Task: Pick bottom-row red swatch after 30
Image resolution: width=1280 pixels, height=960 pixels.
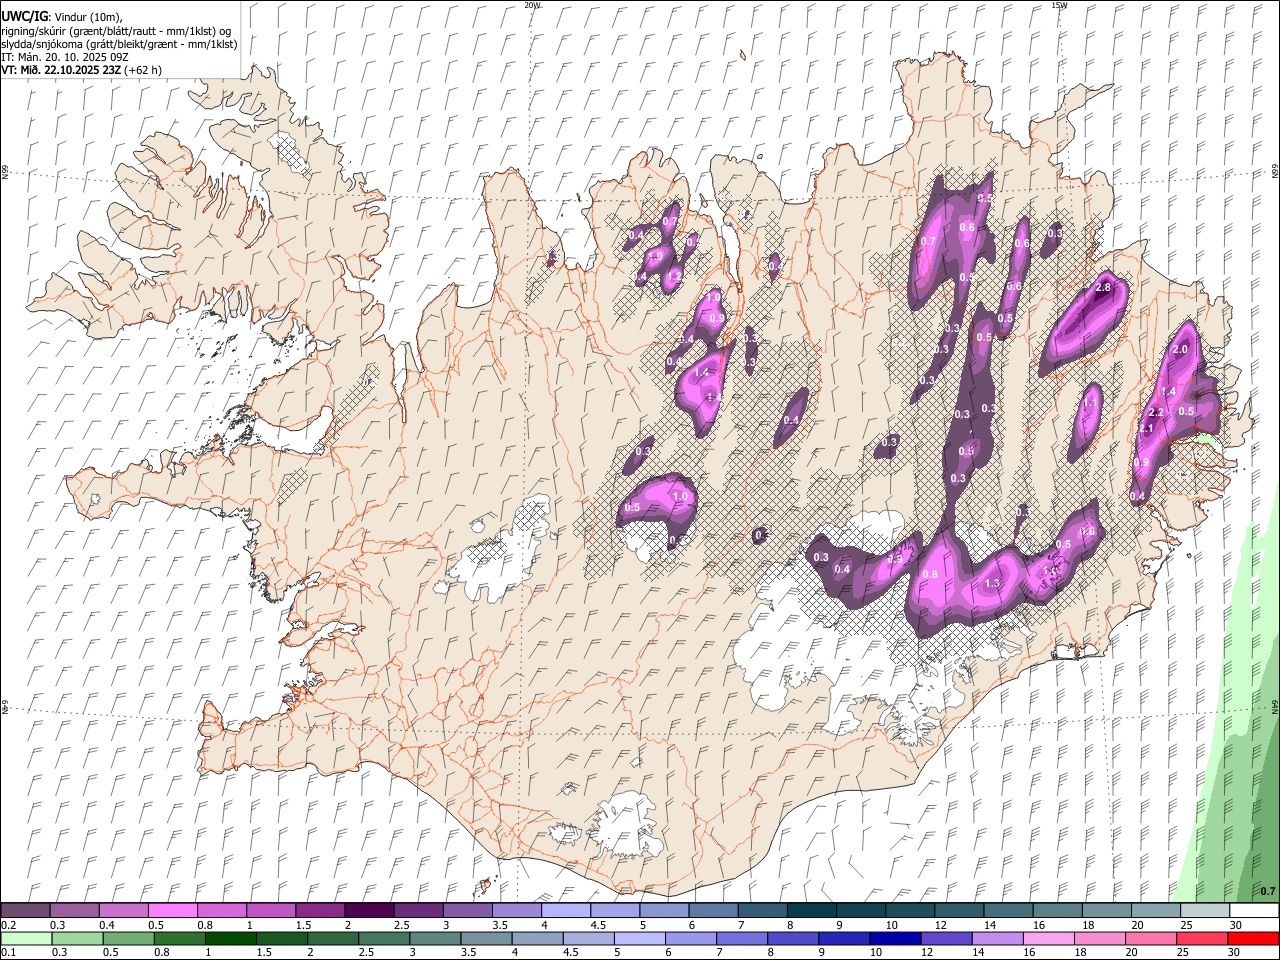Action: (x=1253, y=939)
